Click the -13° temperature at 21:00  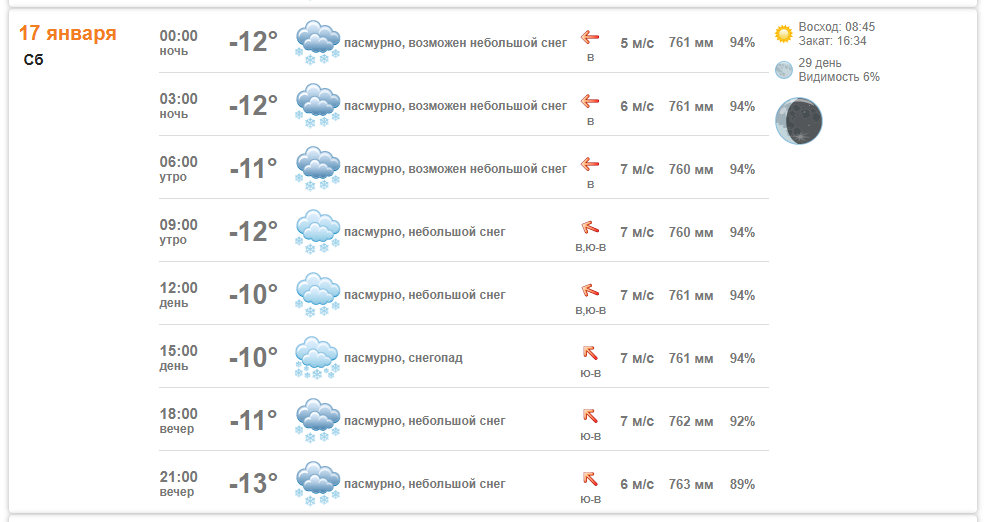pyautogui.click(x=253, y=484)
